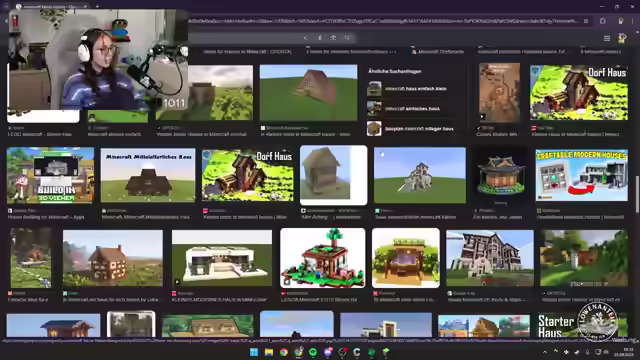Bookmark this page with the star icon
The image size is (640, 360).
tap(586, 21)
